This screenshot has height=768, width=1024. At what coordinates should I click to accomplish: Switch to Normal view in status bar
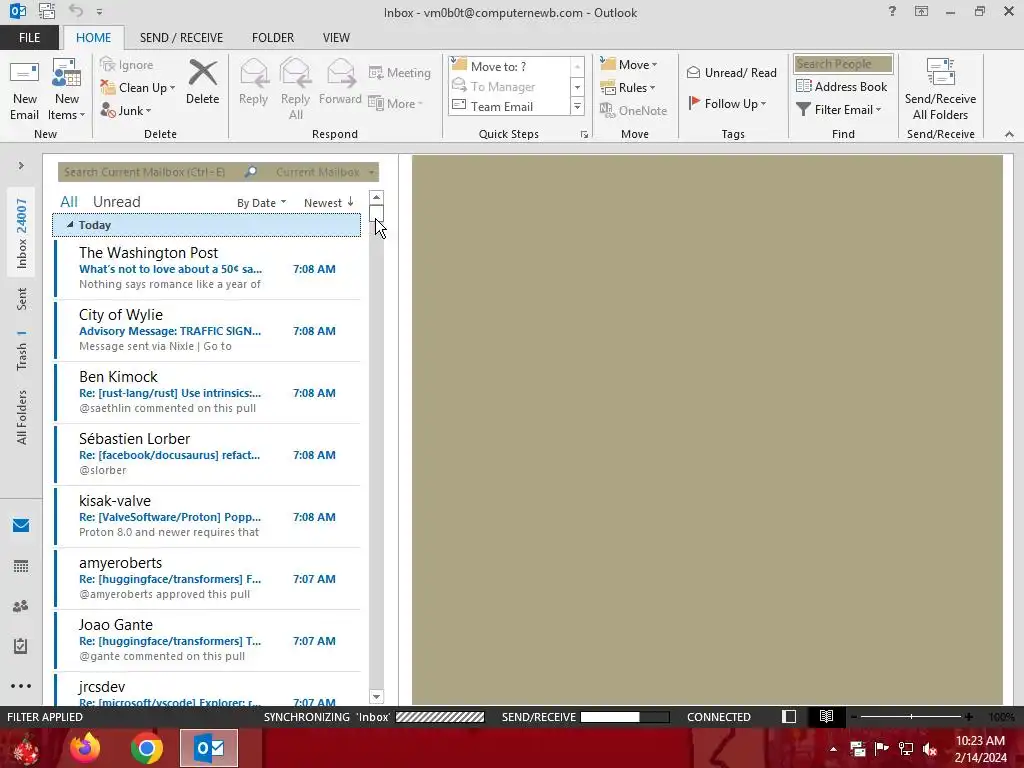[789, 716]
